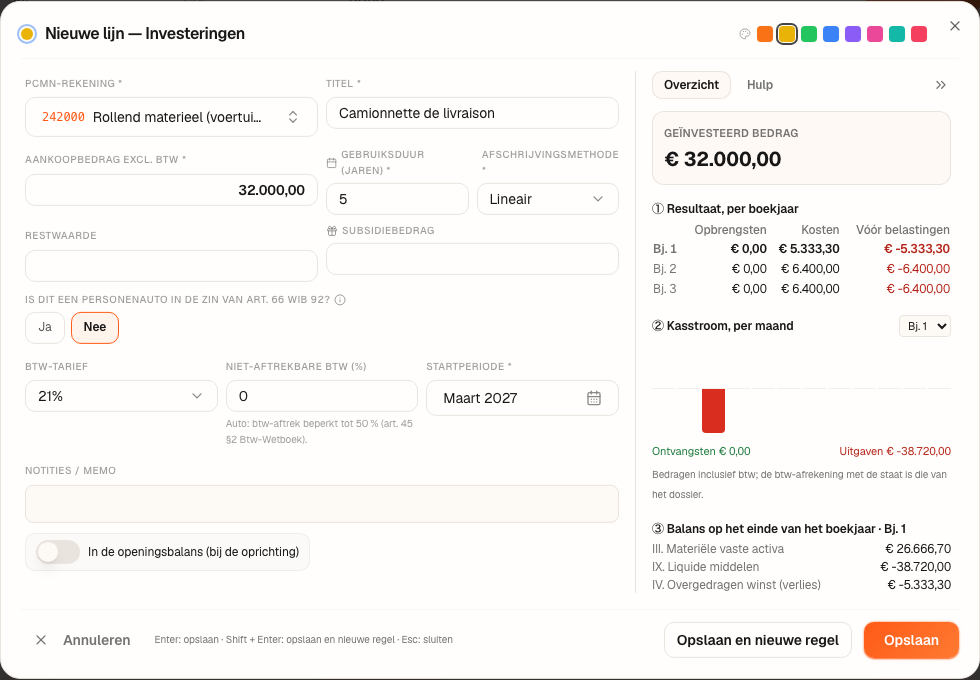This screenshot has width=980, height=680.
Task: Switch to the Overzicht tab
Action: click(x=691, y=85)
